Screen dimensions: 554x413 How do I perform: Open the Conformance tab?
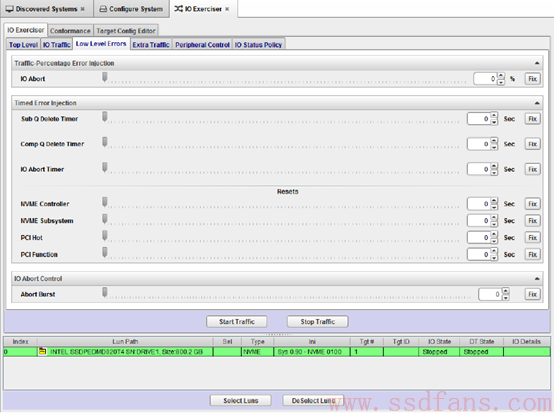coord(70,31)
